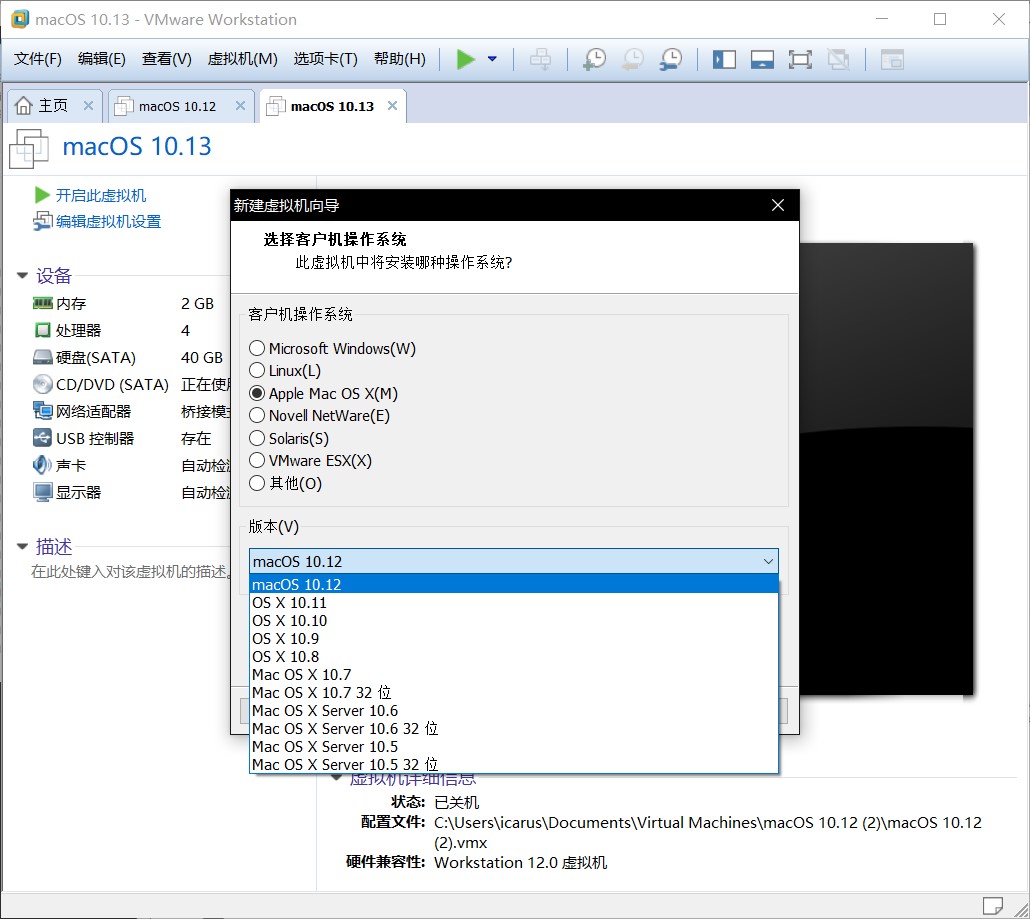
Task: Click the 内存 memory device icon
Action: point(42,303)
